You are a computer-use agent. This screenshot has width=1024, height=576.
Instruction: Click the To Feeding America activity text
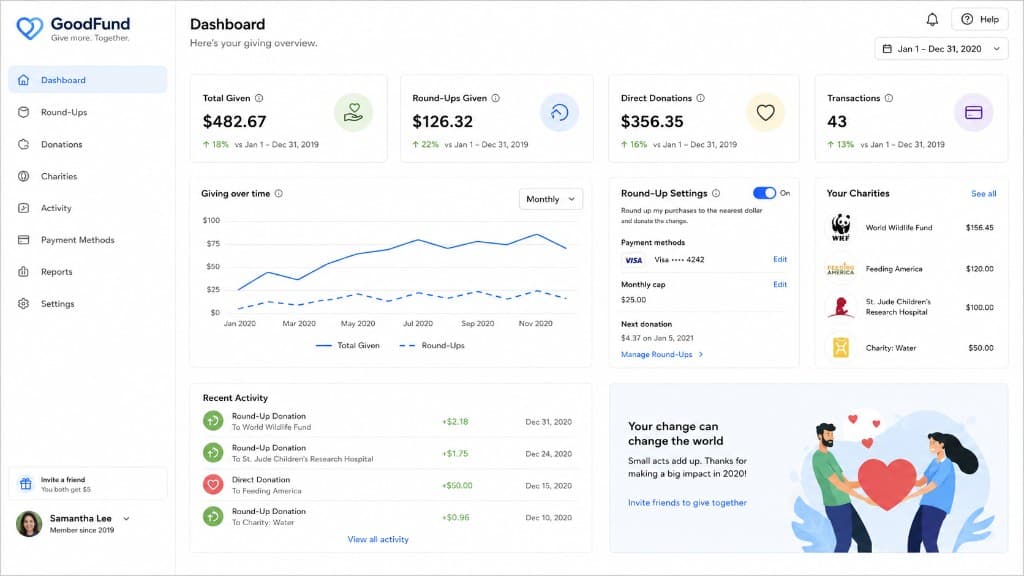(266, 491)
